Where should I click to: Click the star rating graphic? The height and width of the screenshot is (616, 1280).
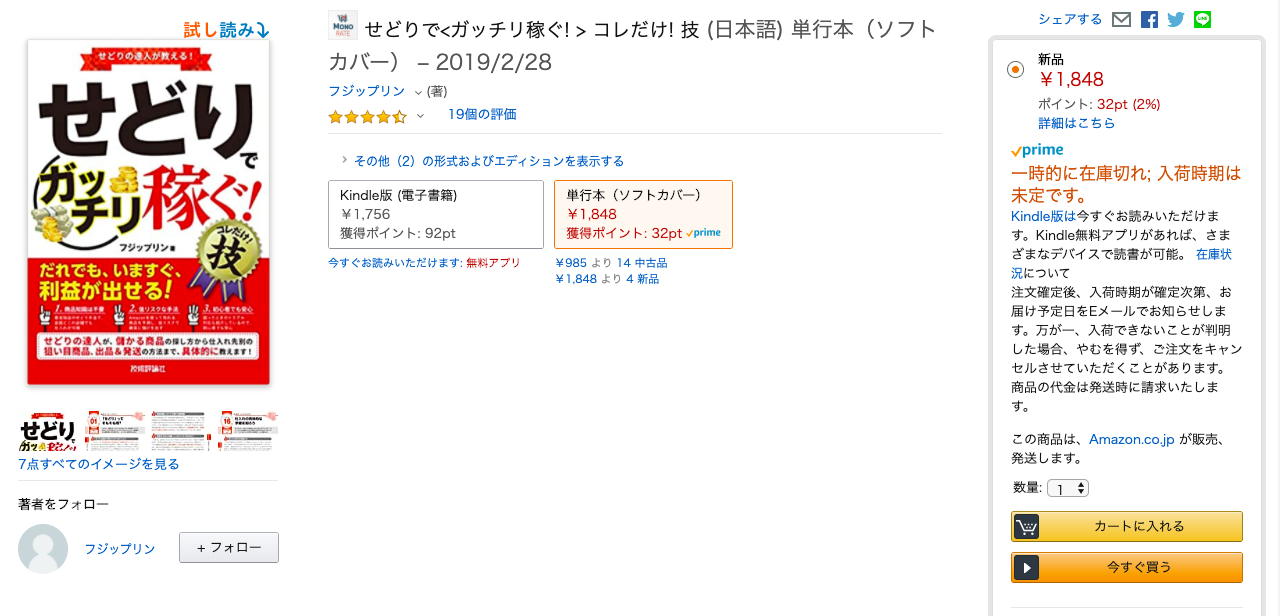click(367, 116)
